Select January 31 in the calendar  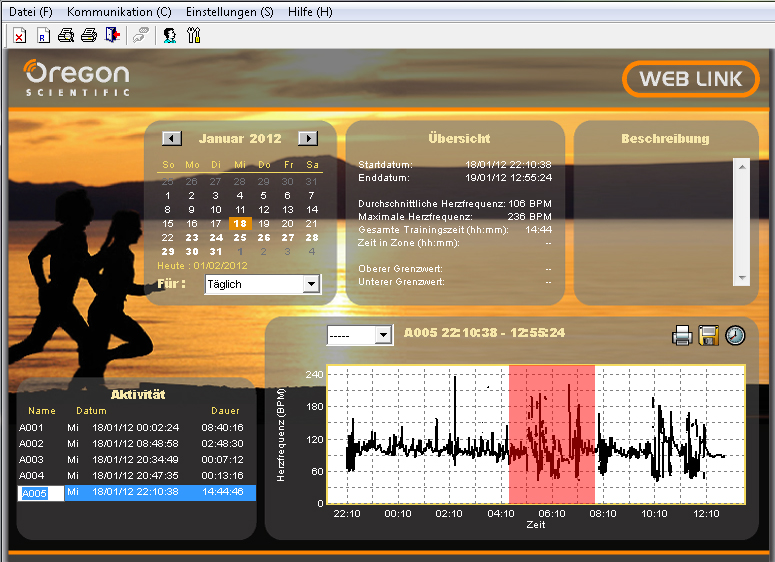pyautogui.click(x=216, y=252)
